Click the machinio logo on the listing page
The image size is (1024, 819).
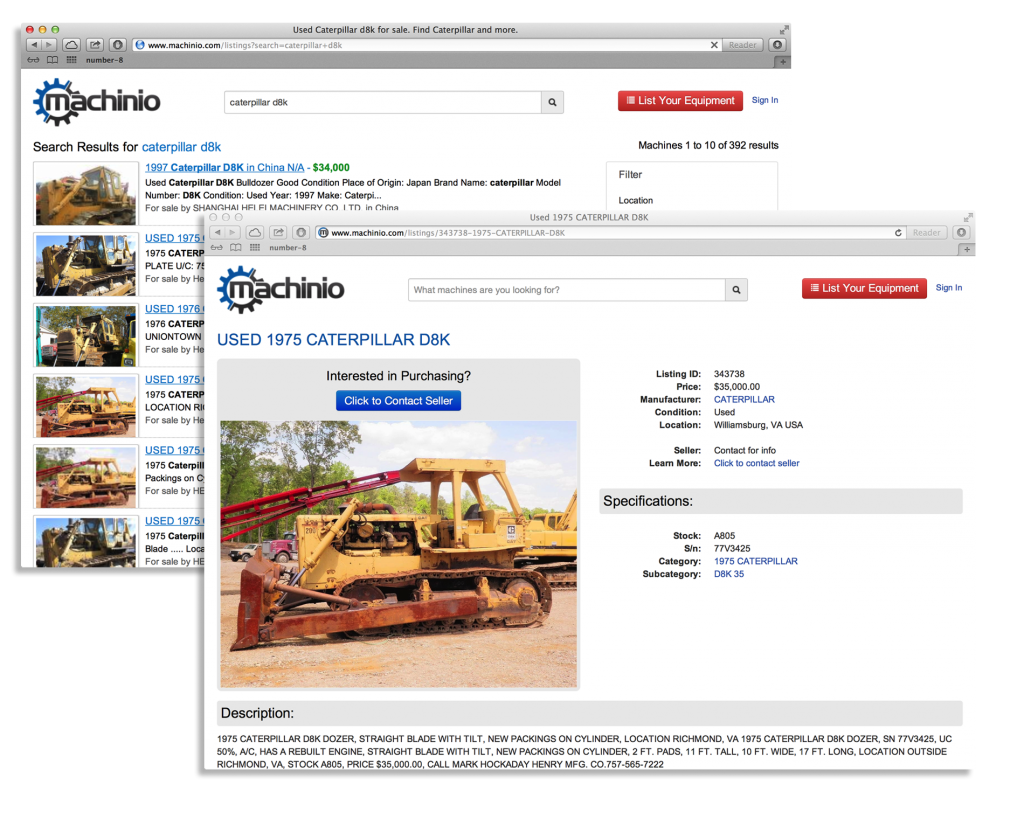pyautogui.click(x=281, y=289)
